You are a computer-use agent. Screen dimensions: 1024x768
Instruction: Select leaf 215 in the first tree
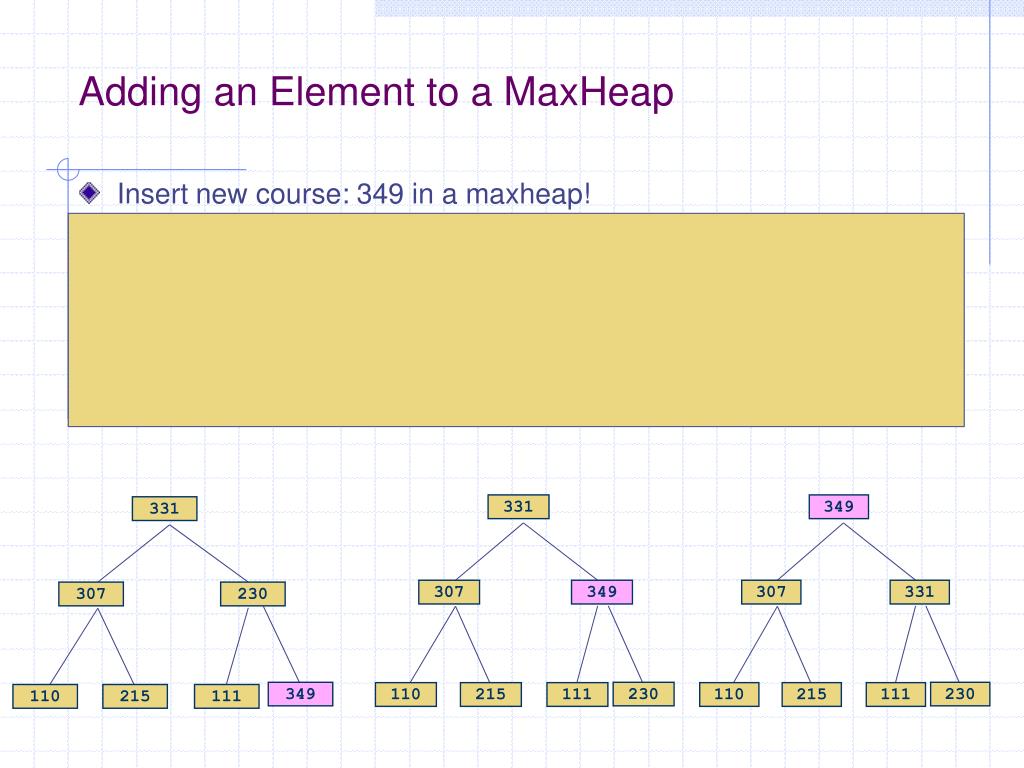(x=135, y=696)
